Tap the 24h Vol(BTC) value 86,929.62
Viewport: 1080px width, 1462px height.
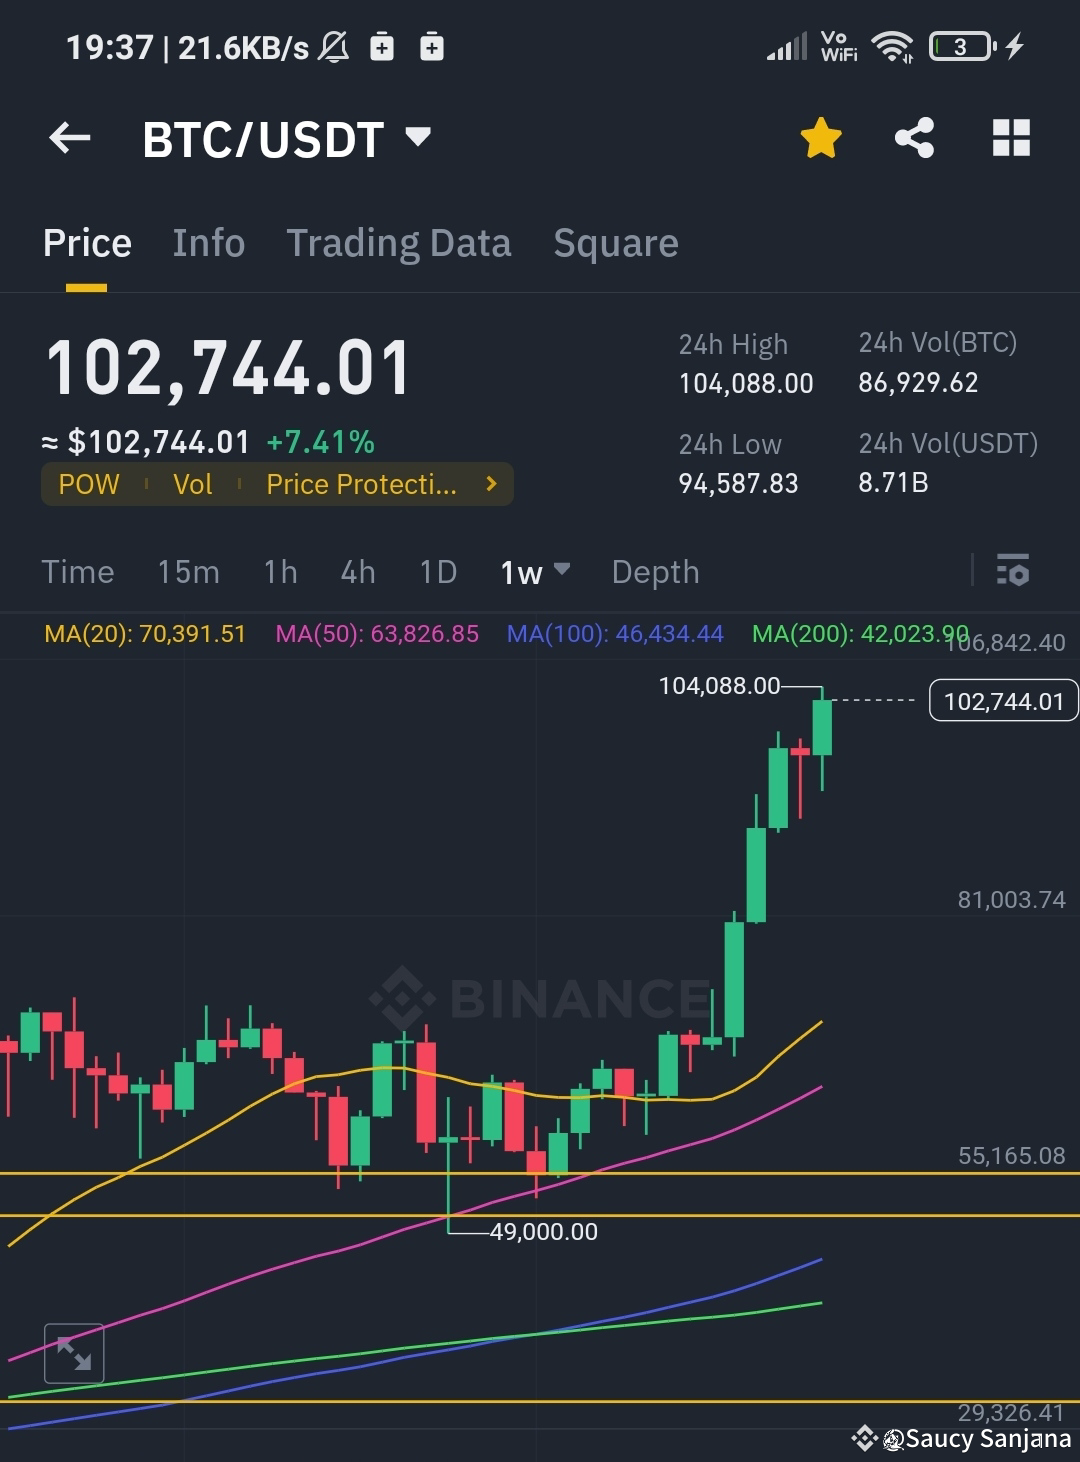pos(918,383)
